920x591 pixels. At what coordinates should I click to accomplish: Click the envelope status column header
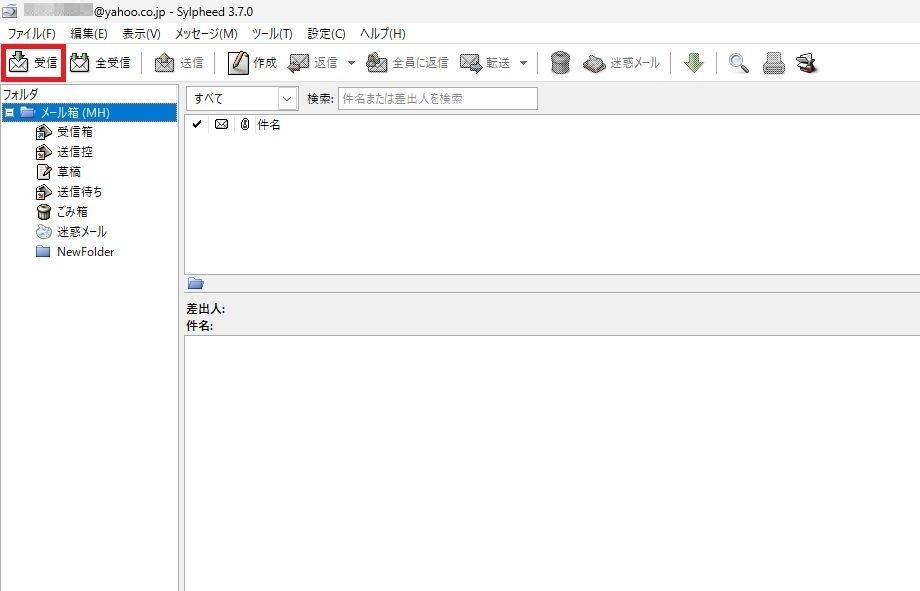click(x=221, y=125)
